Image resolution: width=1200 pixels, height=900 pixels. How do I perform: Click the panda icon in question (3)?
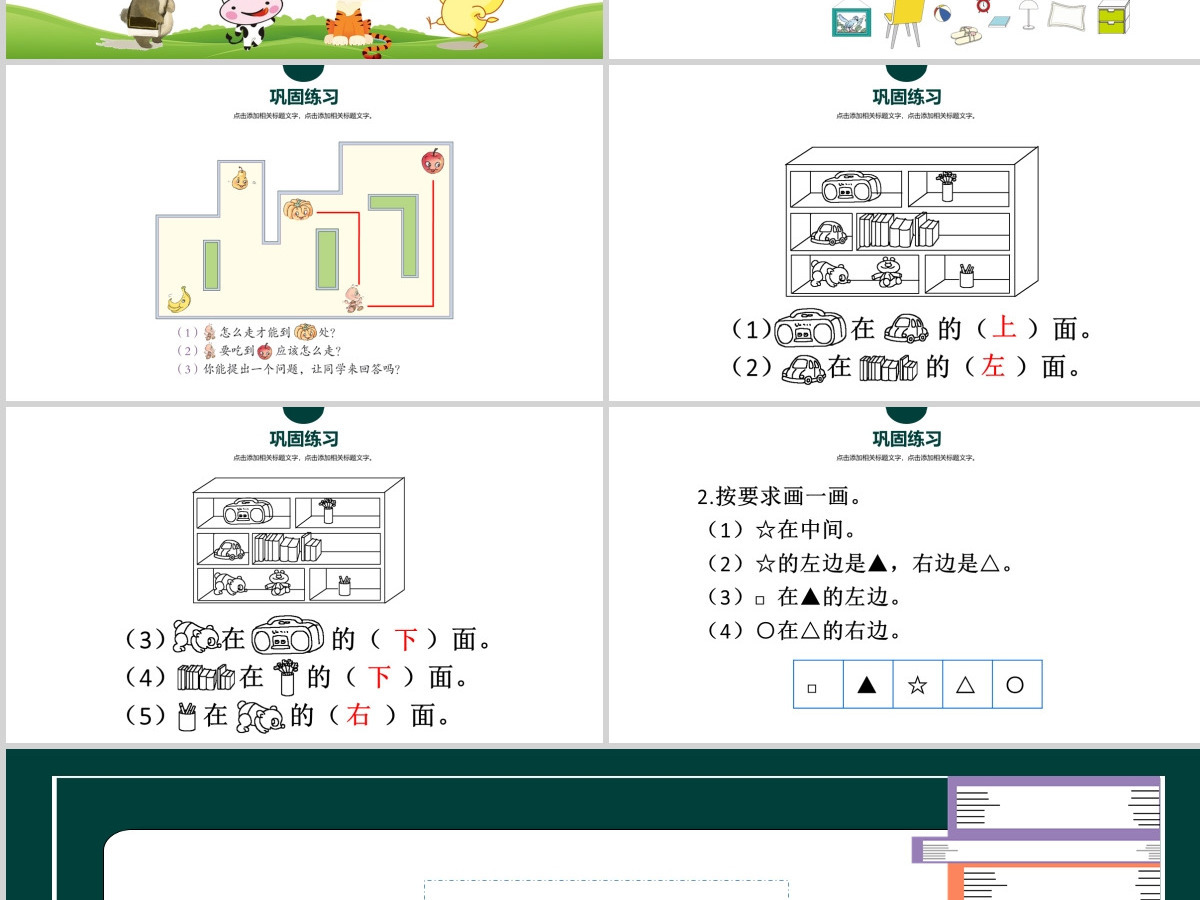(197, 637)
